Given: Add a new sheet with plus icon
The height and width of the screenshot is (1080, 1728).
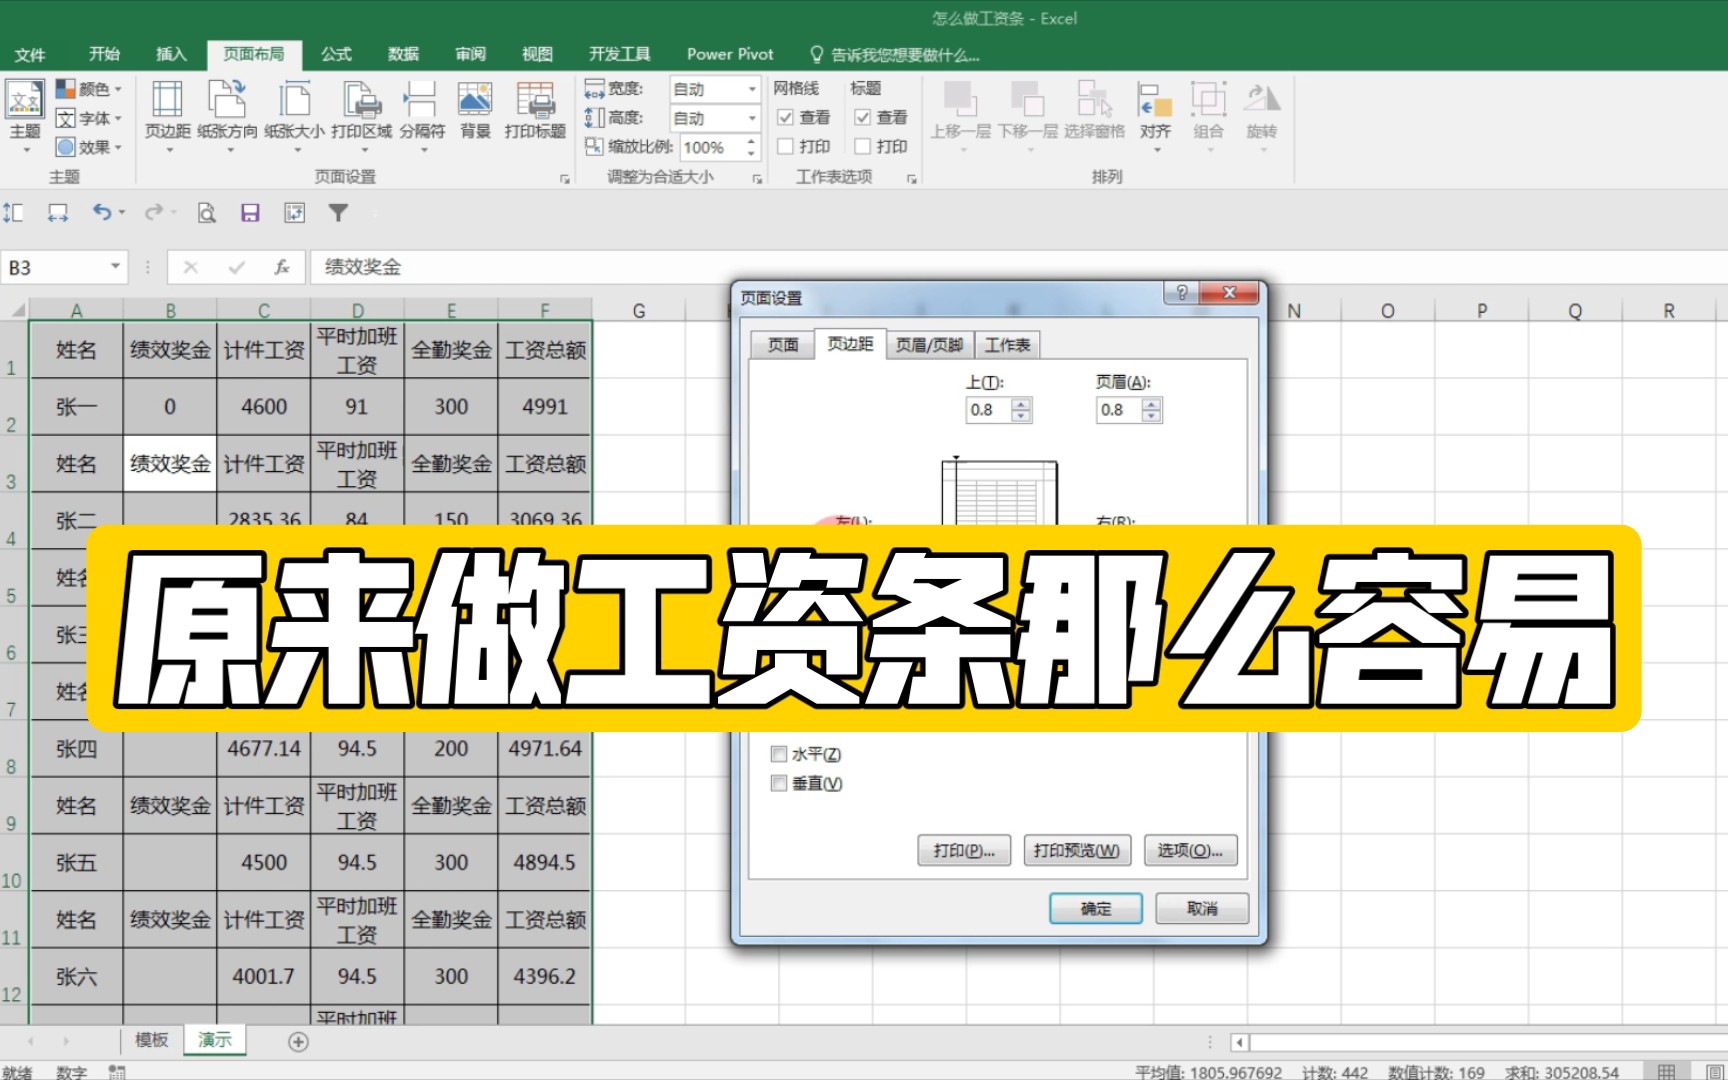Looking at the screenshot, I should pos(298,1042).
